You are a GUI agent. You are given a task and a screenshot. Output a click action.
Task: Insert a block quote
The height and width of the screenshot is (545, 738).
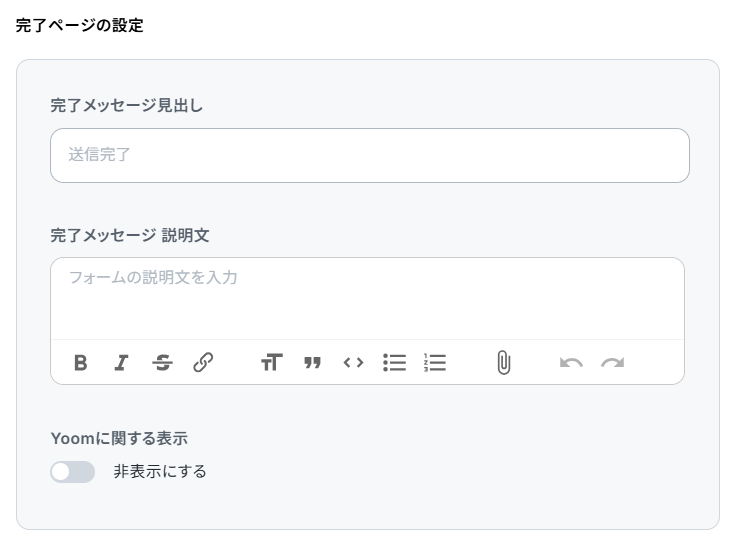pos(313,362)
